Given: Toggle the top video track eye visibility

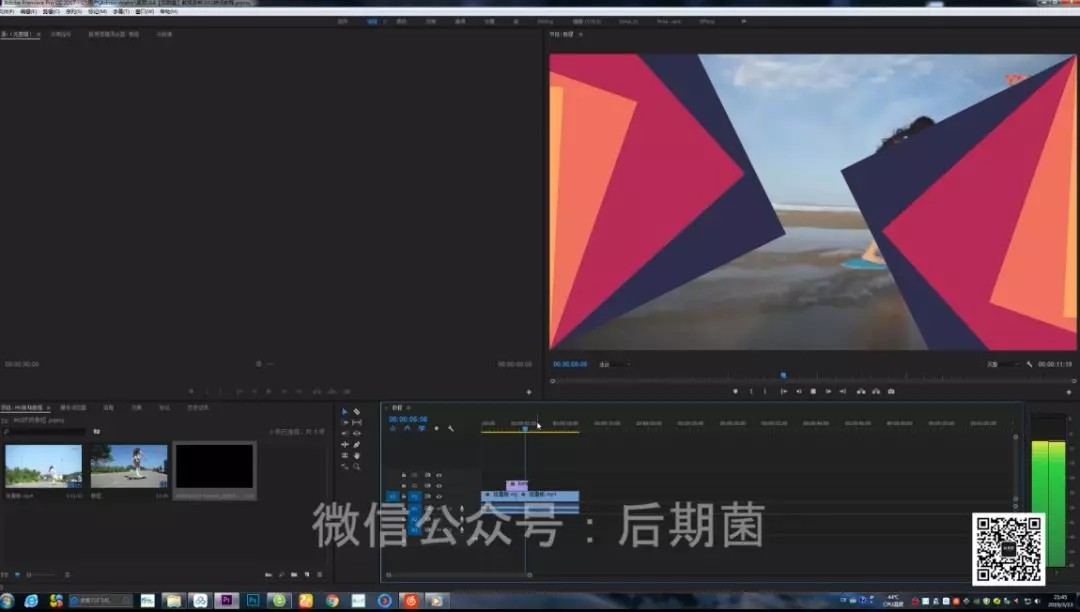Looking at the screenshot, I should click(x=439, y=474).
